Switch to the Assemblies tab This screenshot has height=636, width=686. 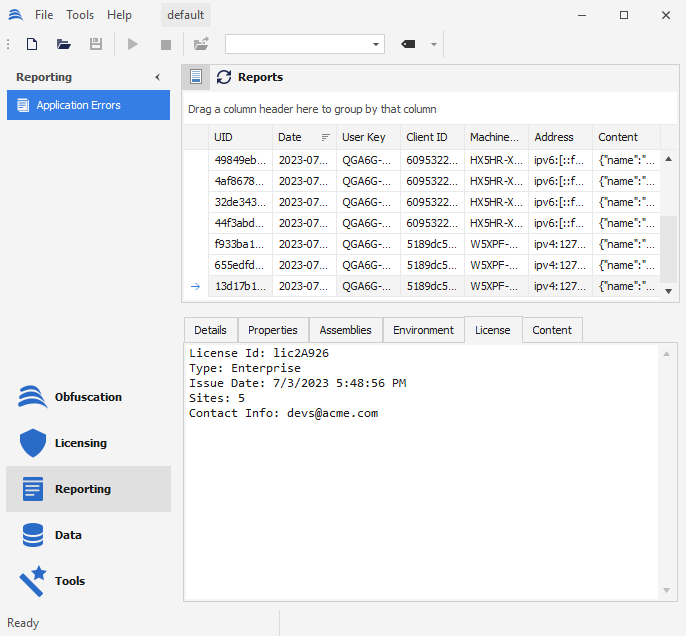point(345,330)
